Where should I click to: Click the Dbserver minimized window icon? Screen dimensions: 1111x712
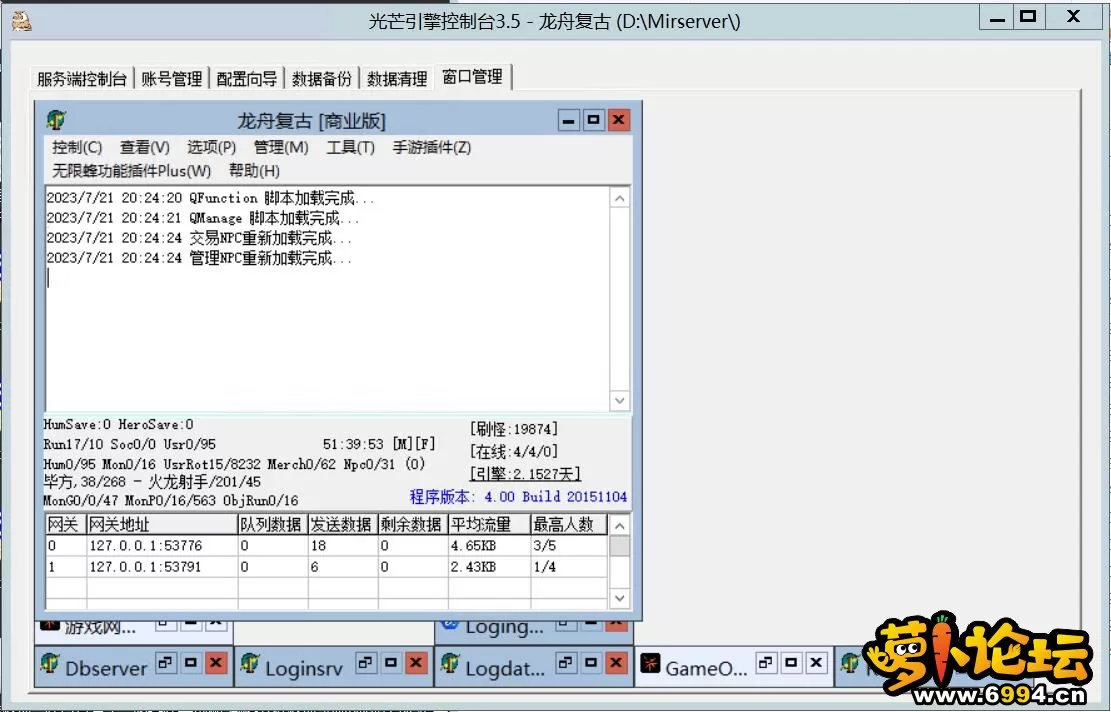tap(50, 664)
